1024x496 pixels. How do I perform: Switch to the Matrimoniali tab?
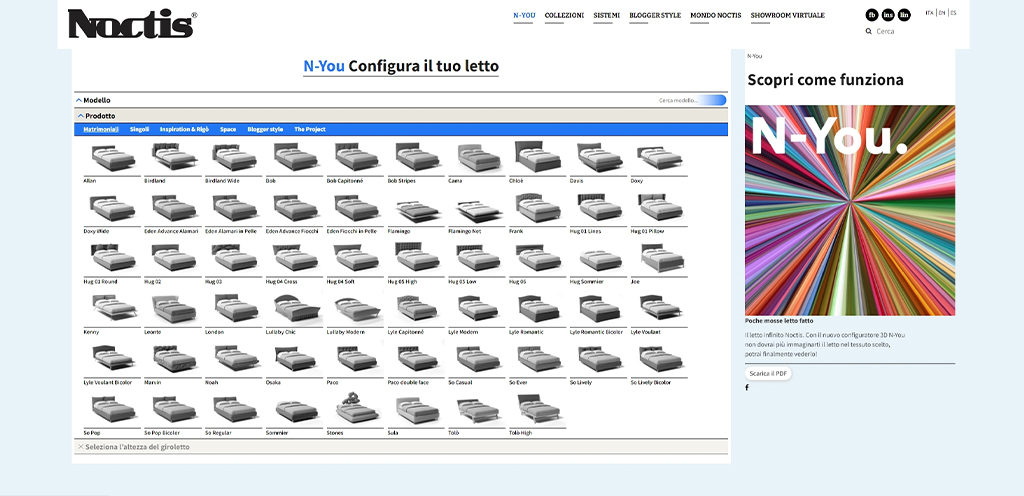pyautogui.click(x=101, y=129)
